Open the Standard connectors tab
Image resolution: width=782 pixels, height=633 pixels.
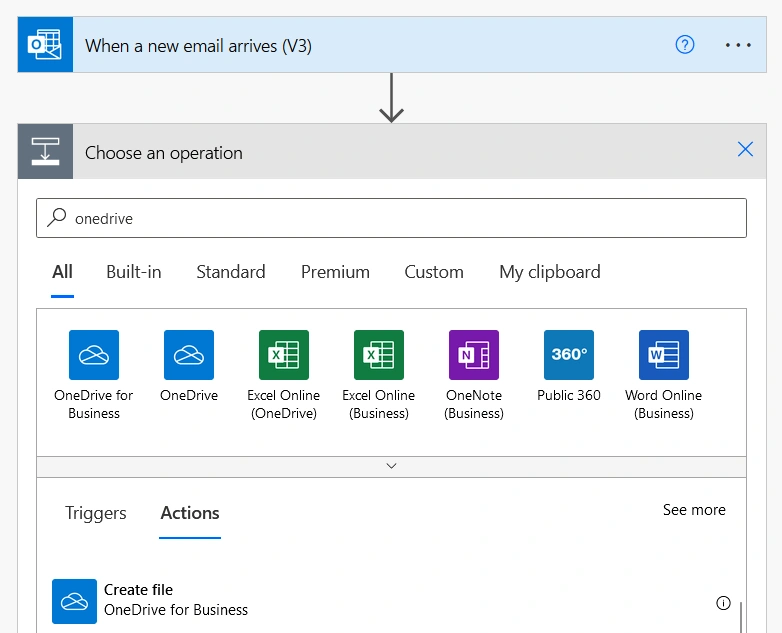click(x=231, y=272)
